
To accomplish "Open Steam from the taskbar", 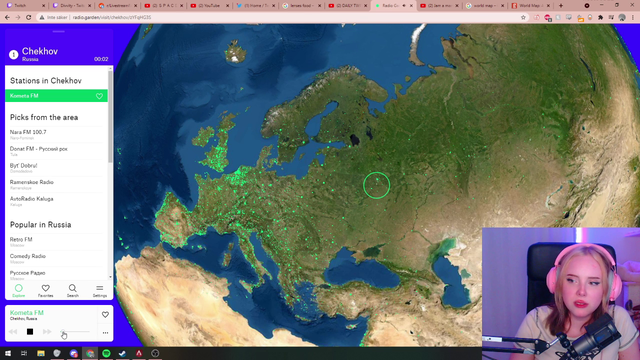I will (x=122, y=353).
